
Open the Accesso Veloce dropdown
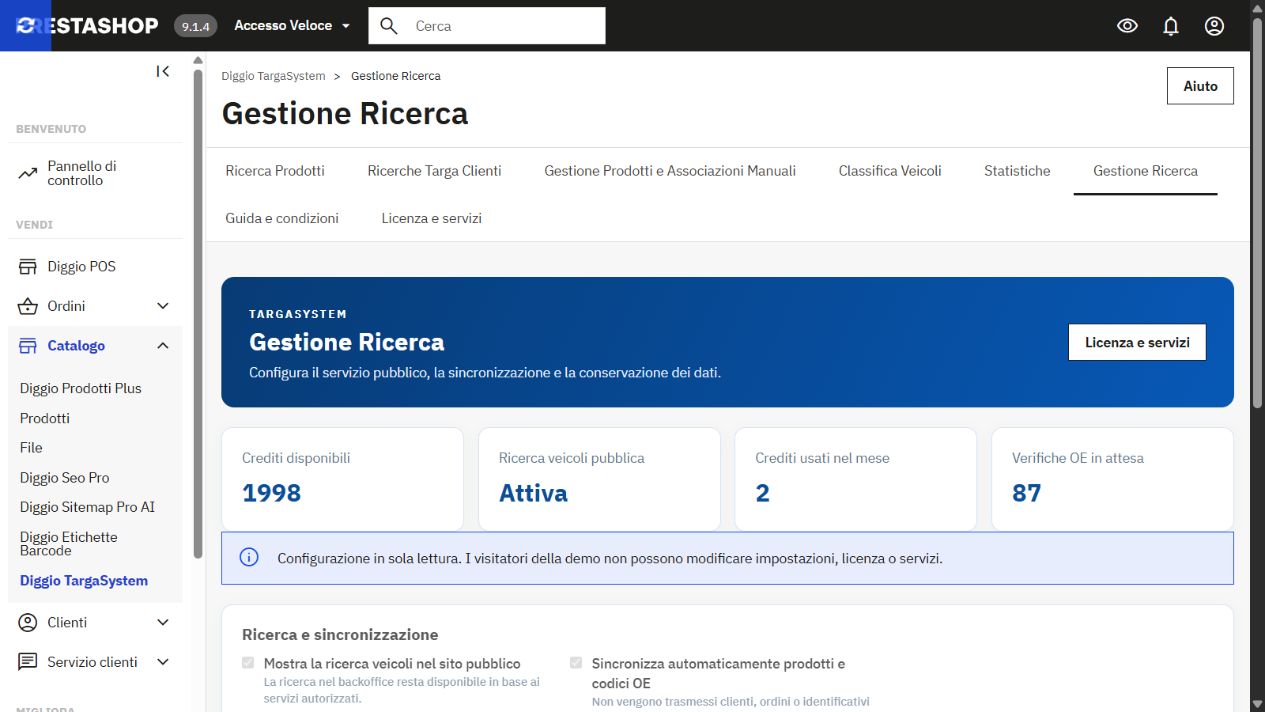tap(292, 26)
